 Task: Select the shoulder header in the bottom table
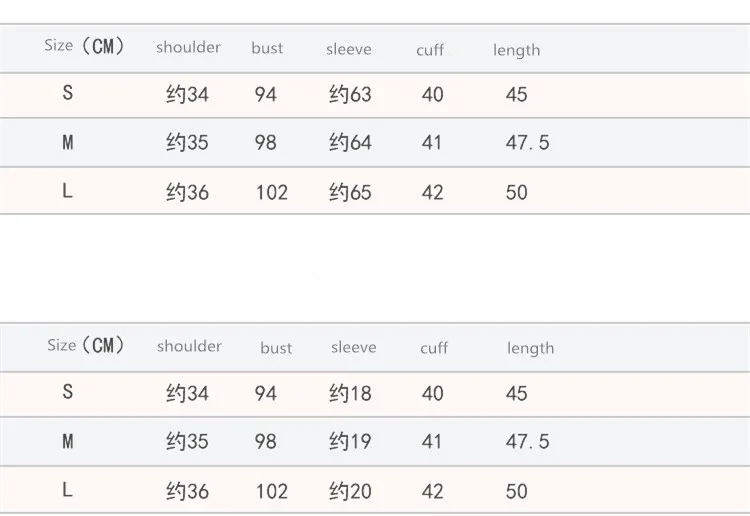[189, 346]
